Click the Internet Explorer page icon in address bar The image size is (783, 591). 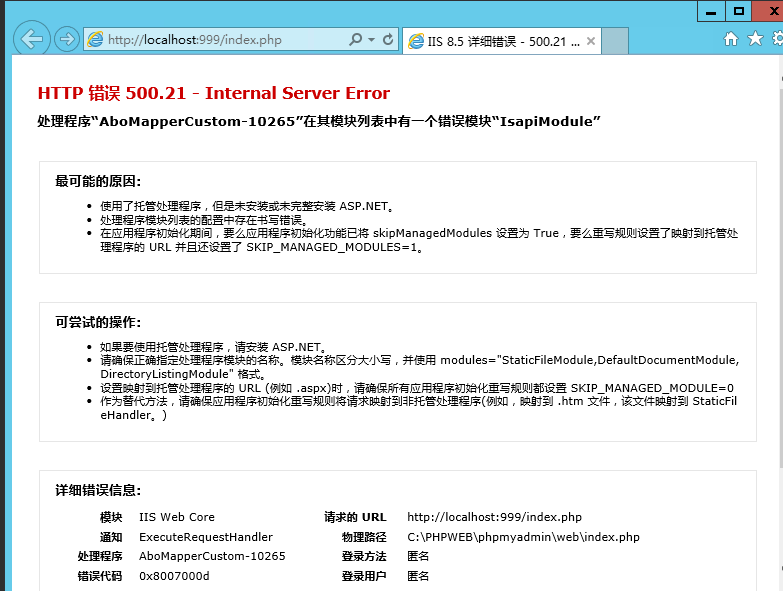[x=95, y=39]
